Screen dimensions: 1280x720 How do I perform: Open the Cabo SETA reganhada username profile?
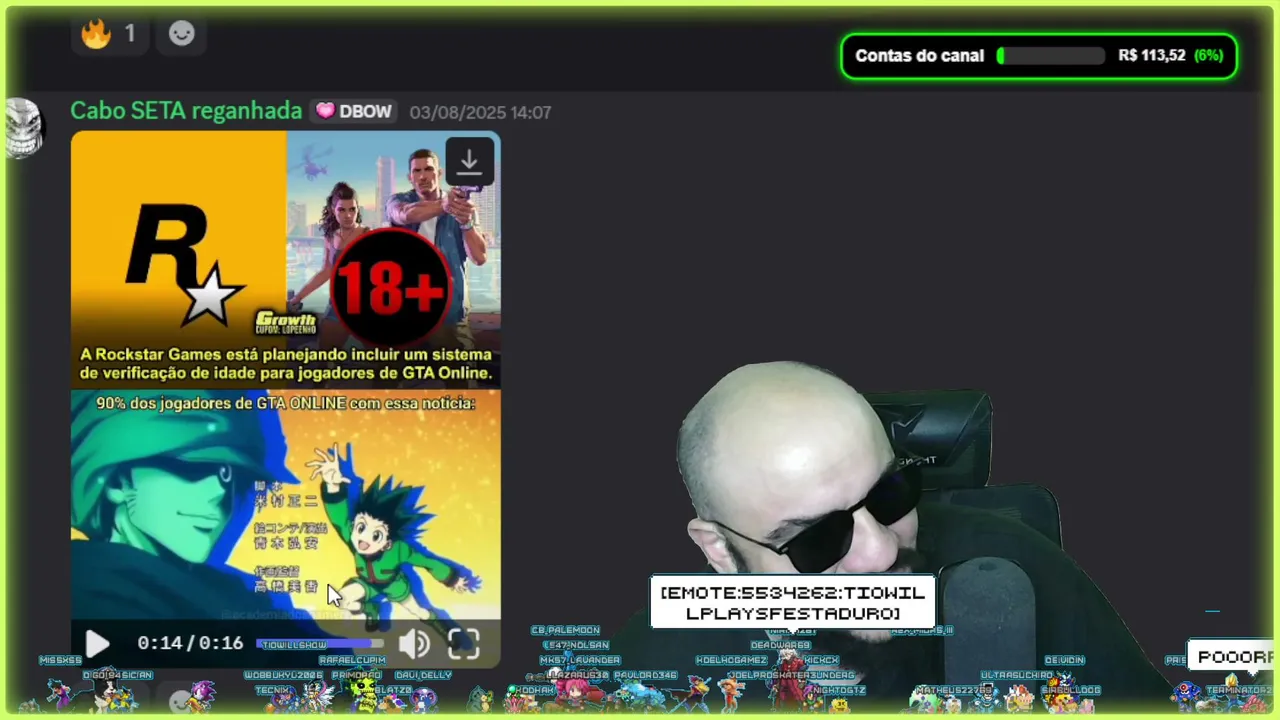[x=186, y=111]
